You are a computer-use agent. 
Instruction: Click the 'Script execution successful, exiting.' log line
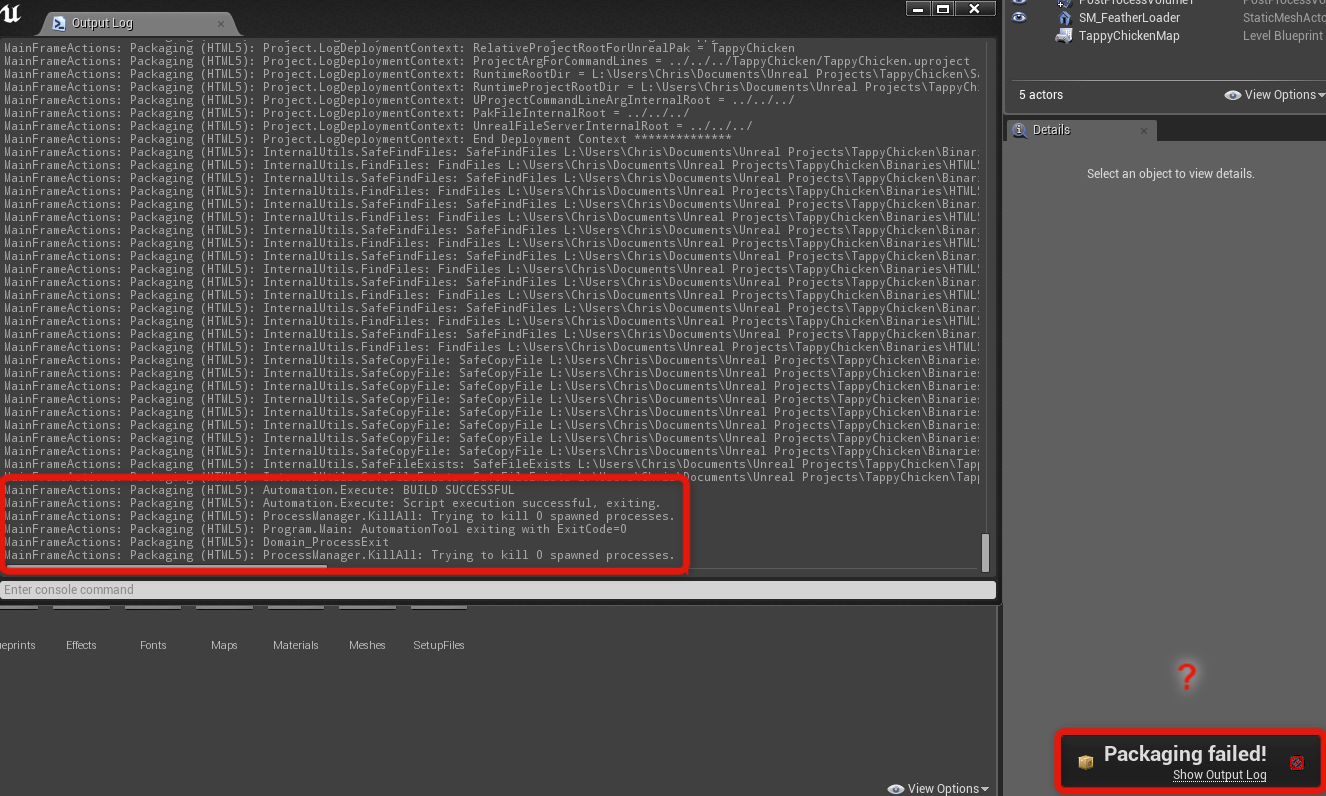pos(332,503)
